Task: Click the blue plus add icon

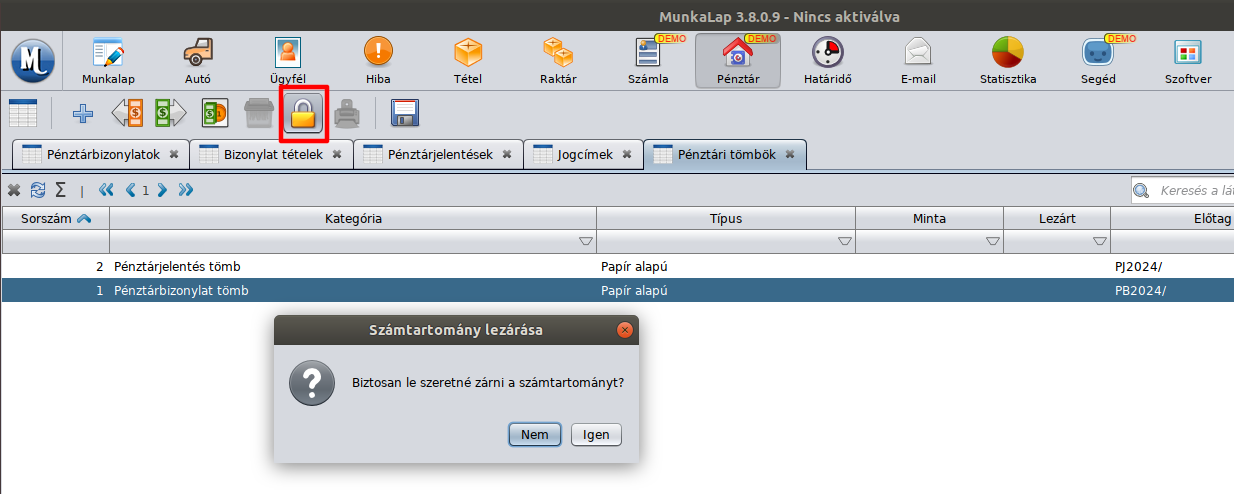Action: point(84,114)
